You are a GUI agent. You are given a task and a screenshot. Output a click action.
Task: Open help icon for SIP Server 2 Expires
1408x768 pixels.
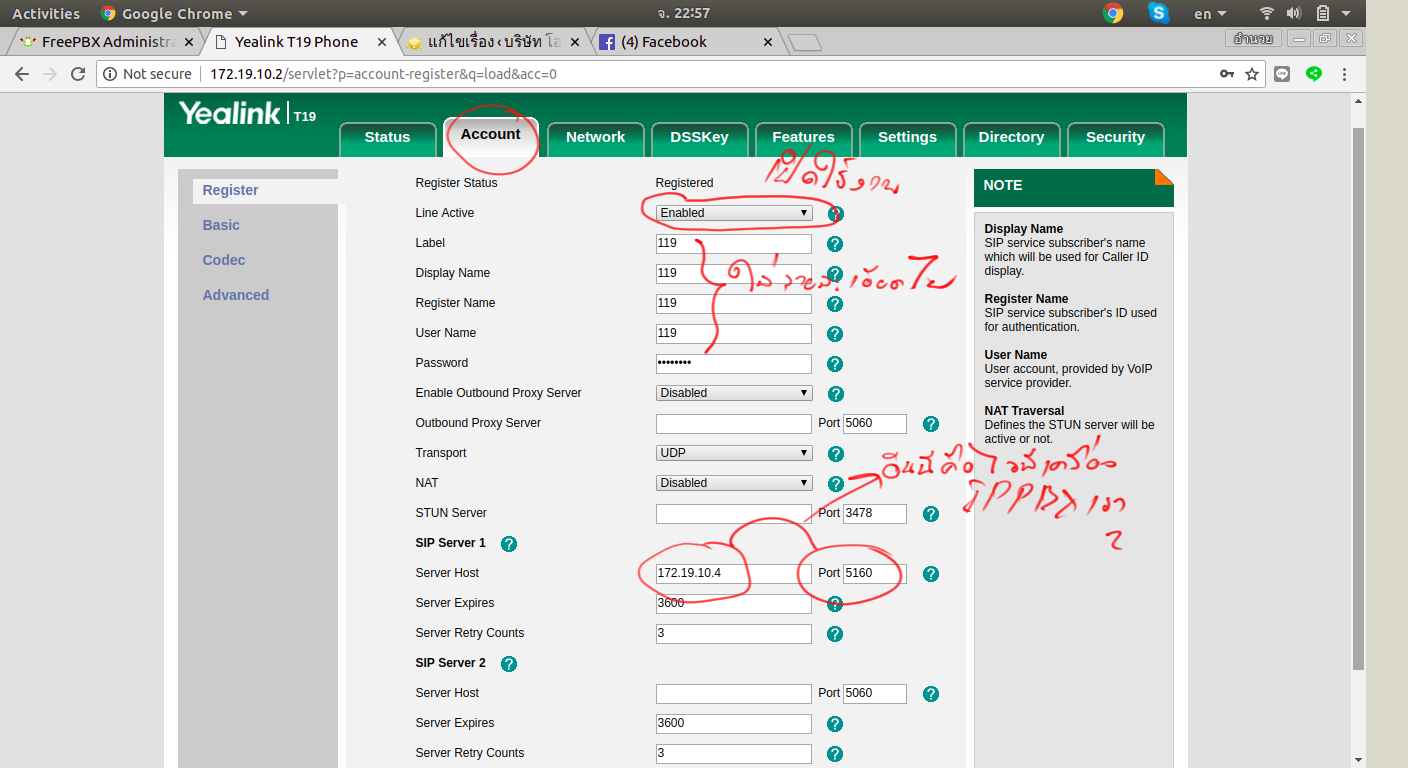coord(835,724)
